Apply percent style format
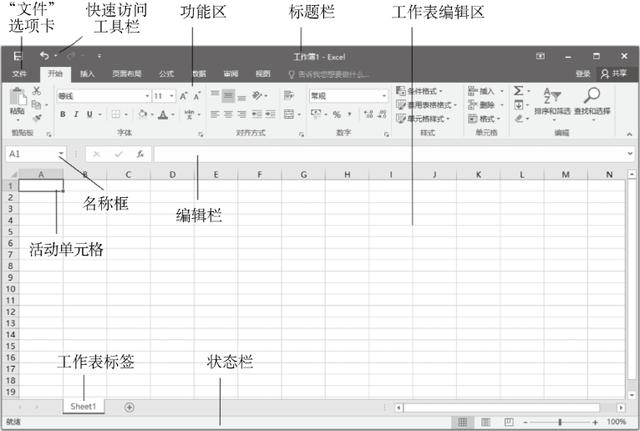The width and height of the screenshot is (640, 431). (x=337, y=114)
